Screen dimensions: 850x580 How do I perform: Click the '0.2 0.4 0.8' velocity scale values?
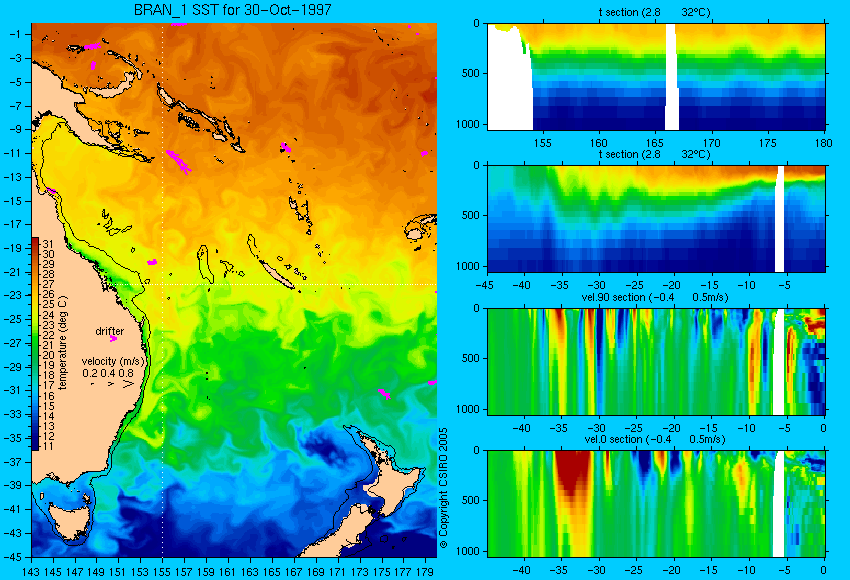click(x=108, y=373)
